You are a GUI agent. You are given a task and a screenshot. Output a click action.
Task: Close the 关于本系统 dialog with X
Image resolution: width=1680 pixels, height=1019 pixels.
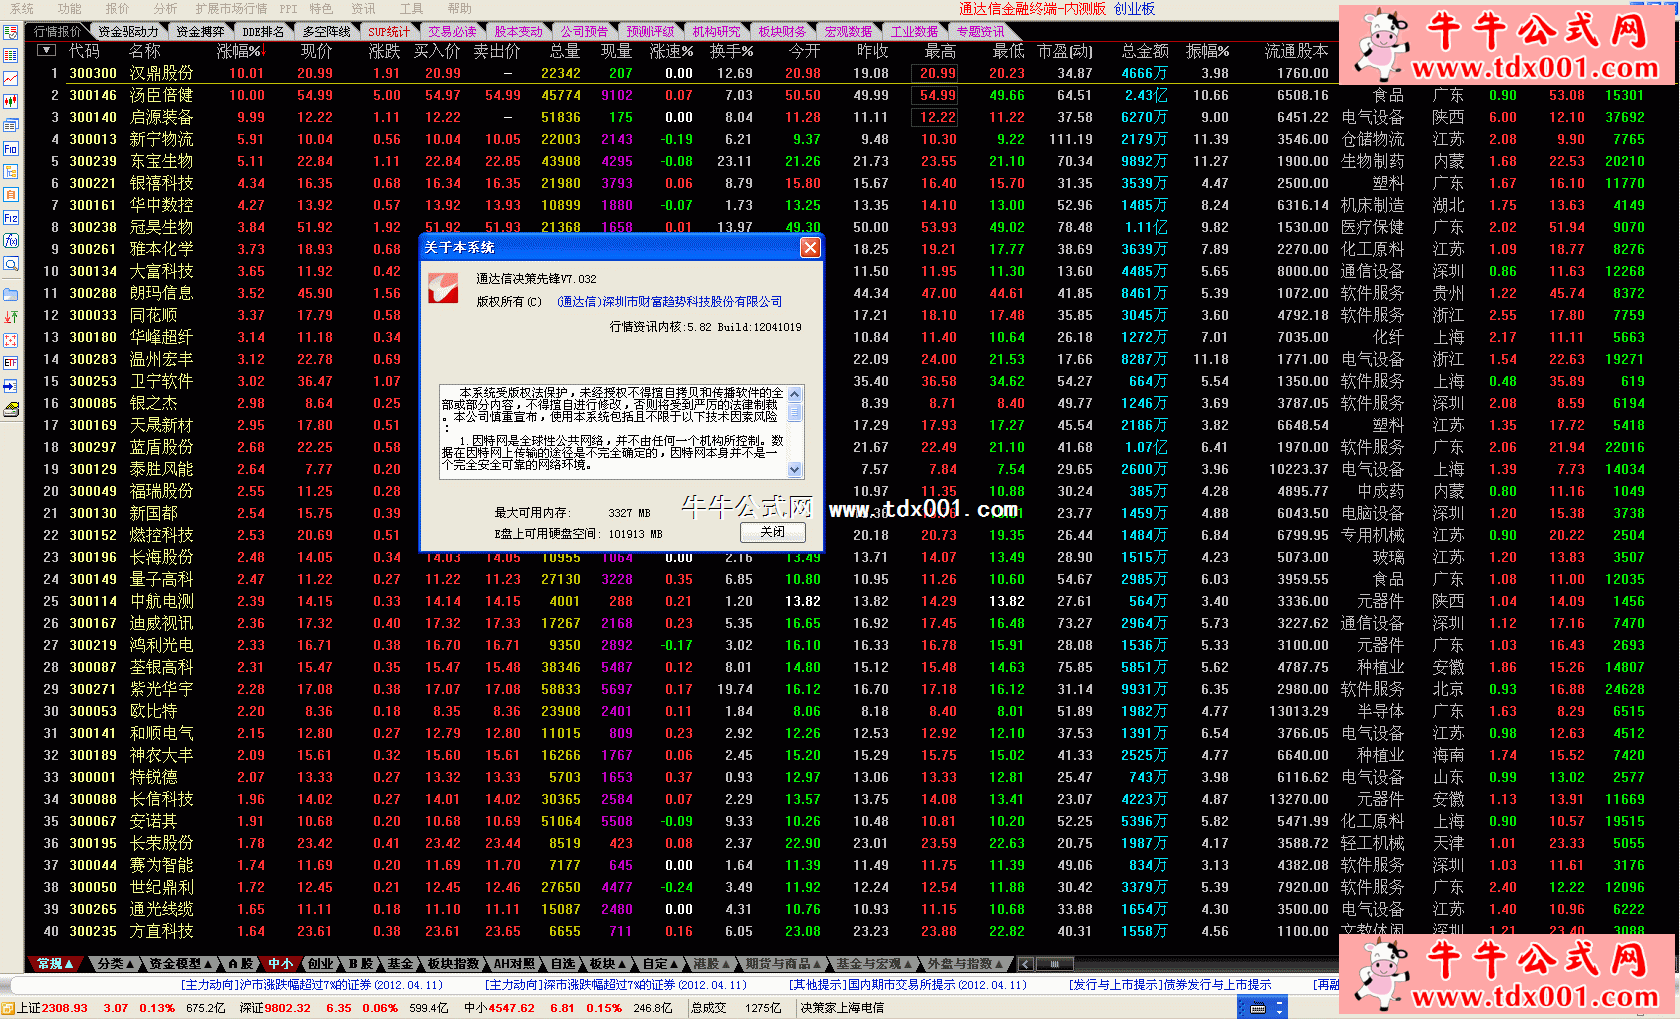[810, 247]
